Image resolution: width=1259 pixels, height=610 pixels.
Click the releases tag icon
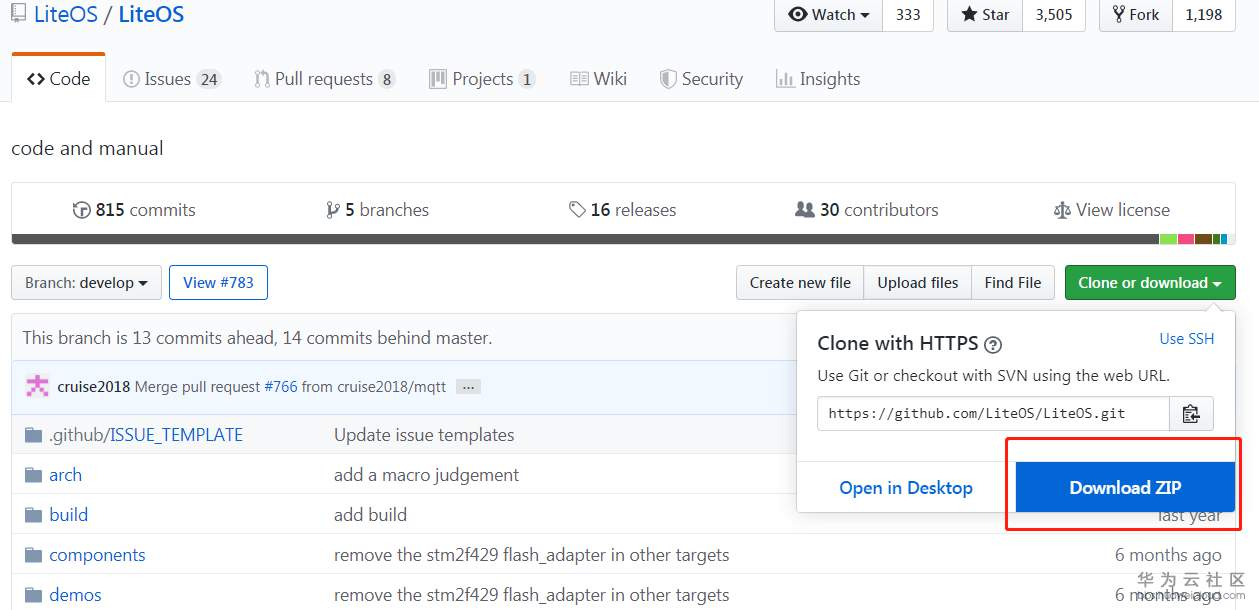pos(577,210)
